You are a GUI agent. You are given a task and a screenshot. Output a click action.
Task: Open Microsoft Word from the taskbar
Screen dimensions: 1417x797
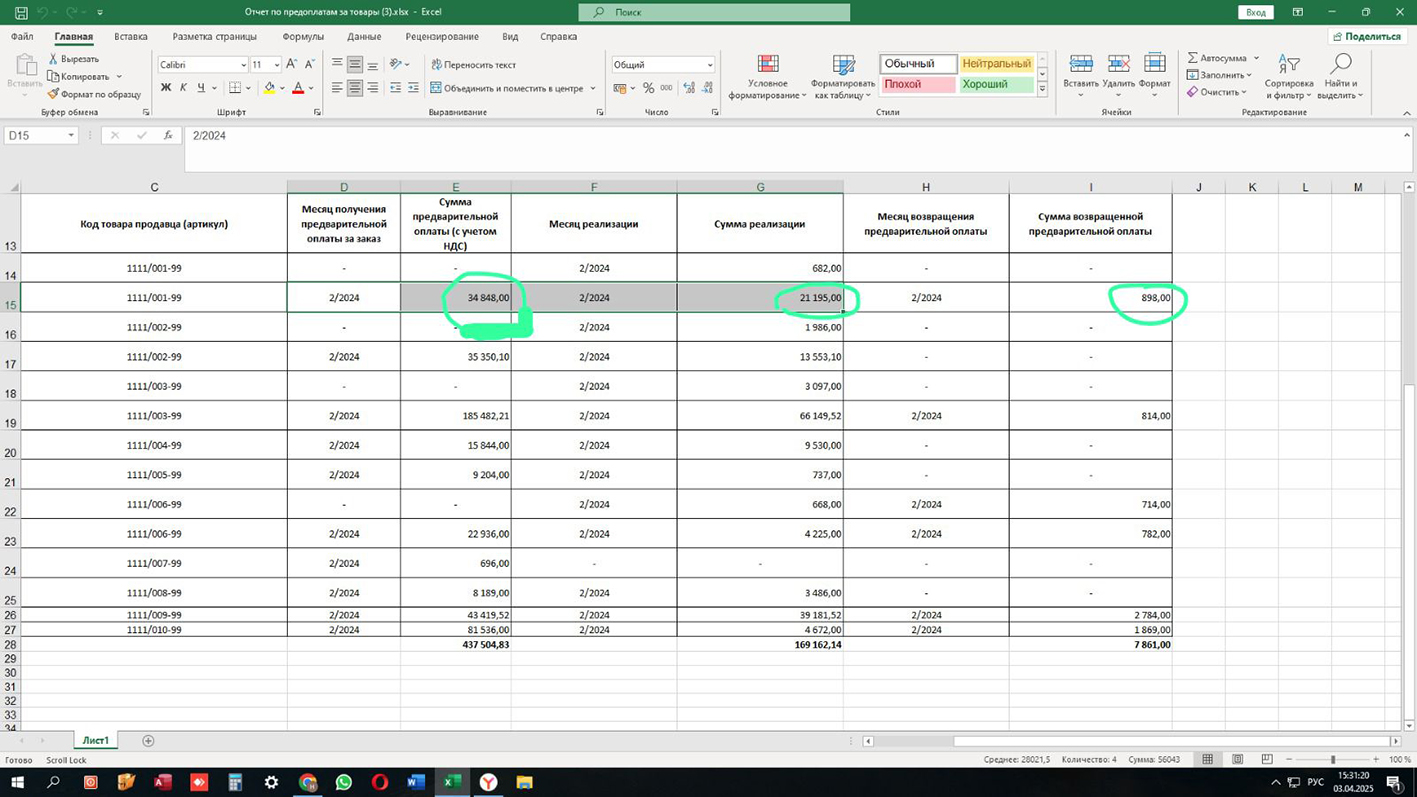(416, 782)
